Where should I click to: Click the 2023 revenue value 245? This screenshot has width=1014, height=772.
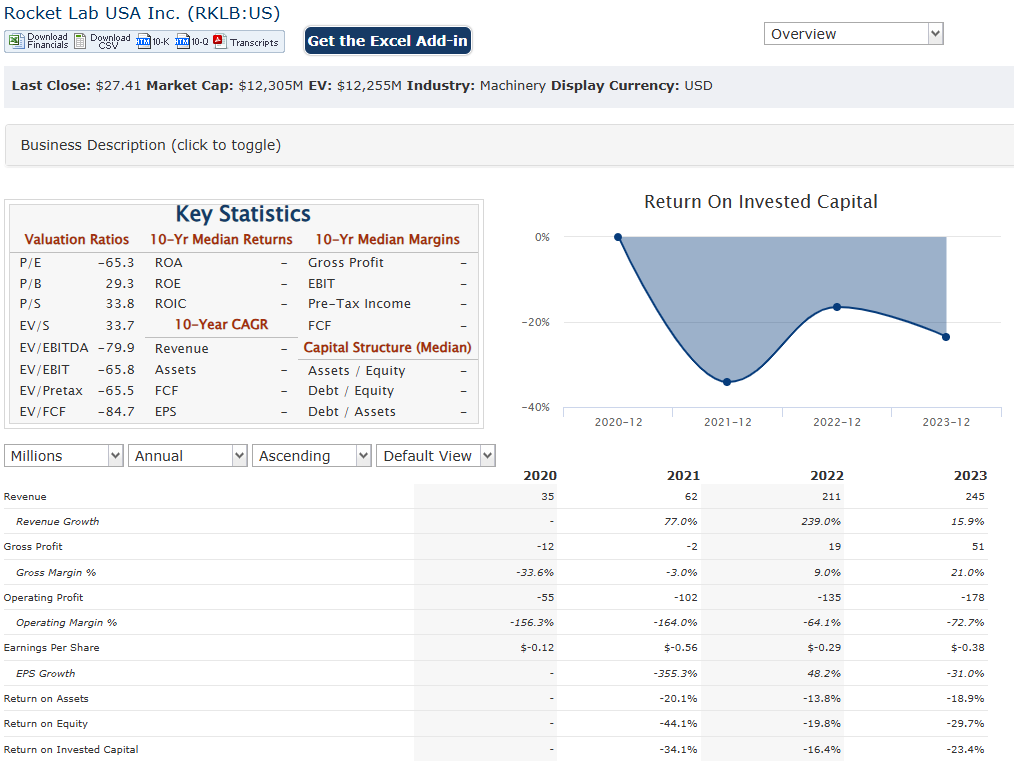(975, 497)
